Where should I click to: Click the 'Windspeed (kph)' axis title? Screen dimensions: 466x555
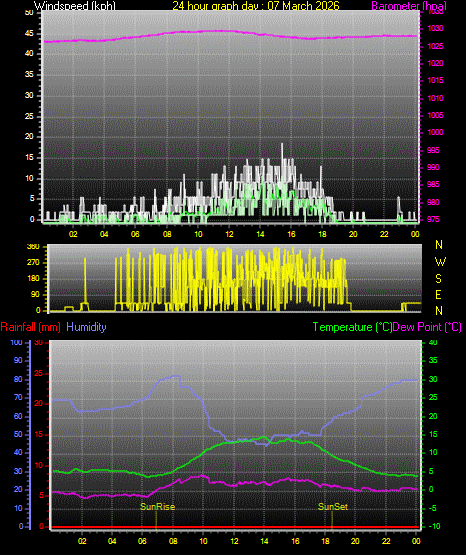click(x=74, y=6)
